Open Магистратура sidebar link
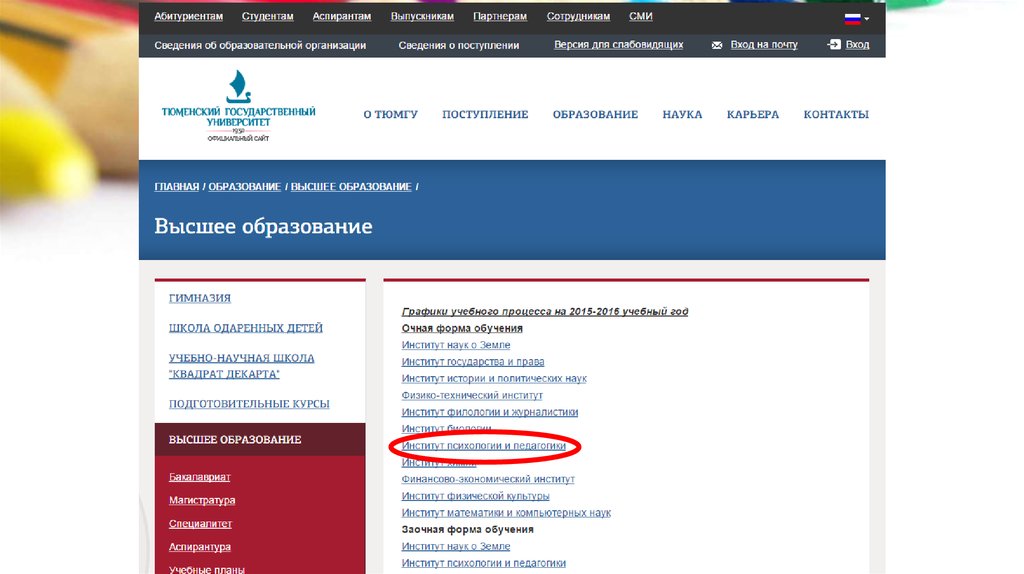The width and height of the screenshot is (1024, 574). tap(202, 500)
